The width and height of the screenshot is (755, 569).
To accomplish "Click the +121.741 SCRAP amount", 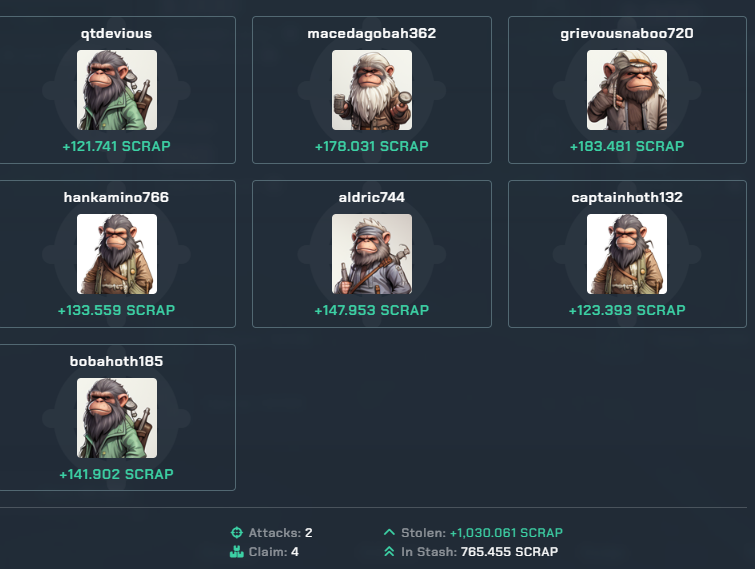I will [x=117, y=146].
